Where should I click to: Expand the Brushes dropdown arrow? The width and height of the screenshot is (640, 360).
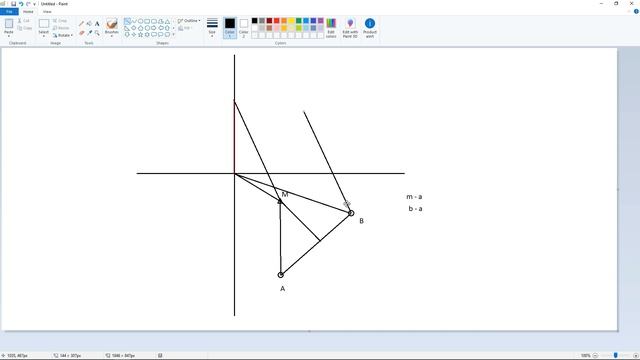click(112, 36)
